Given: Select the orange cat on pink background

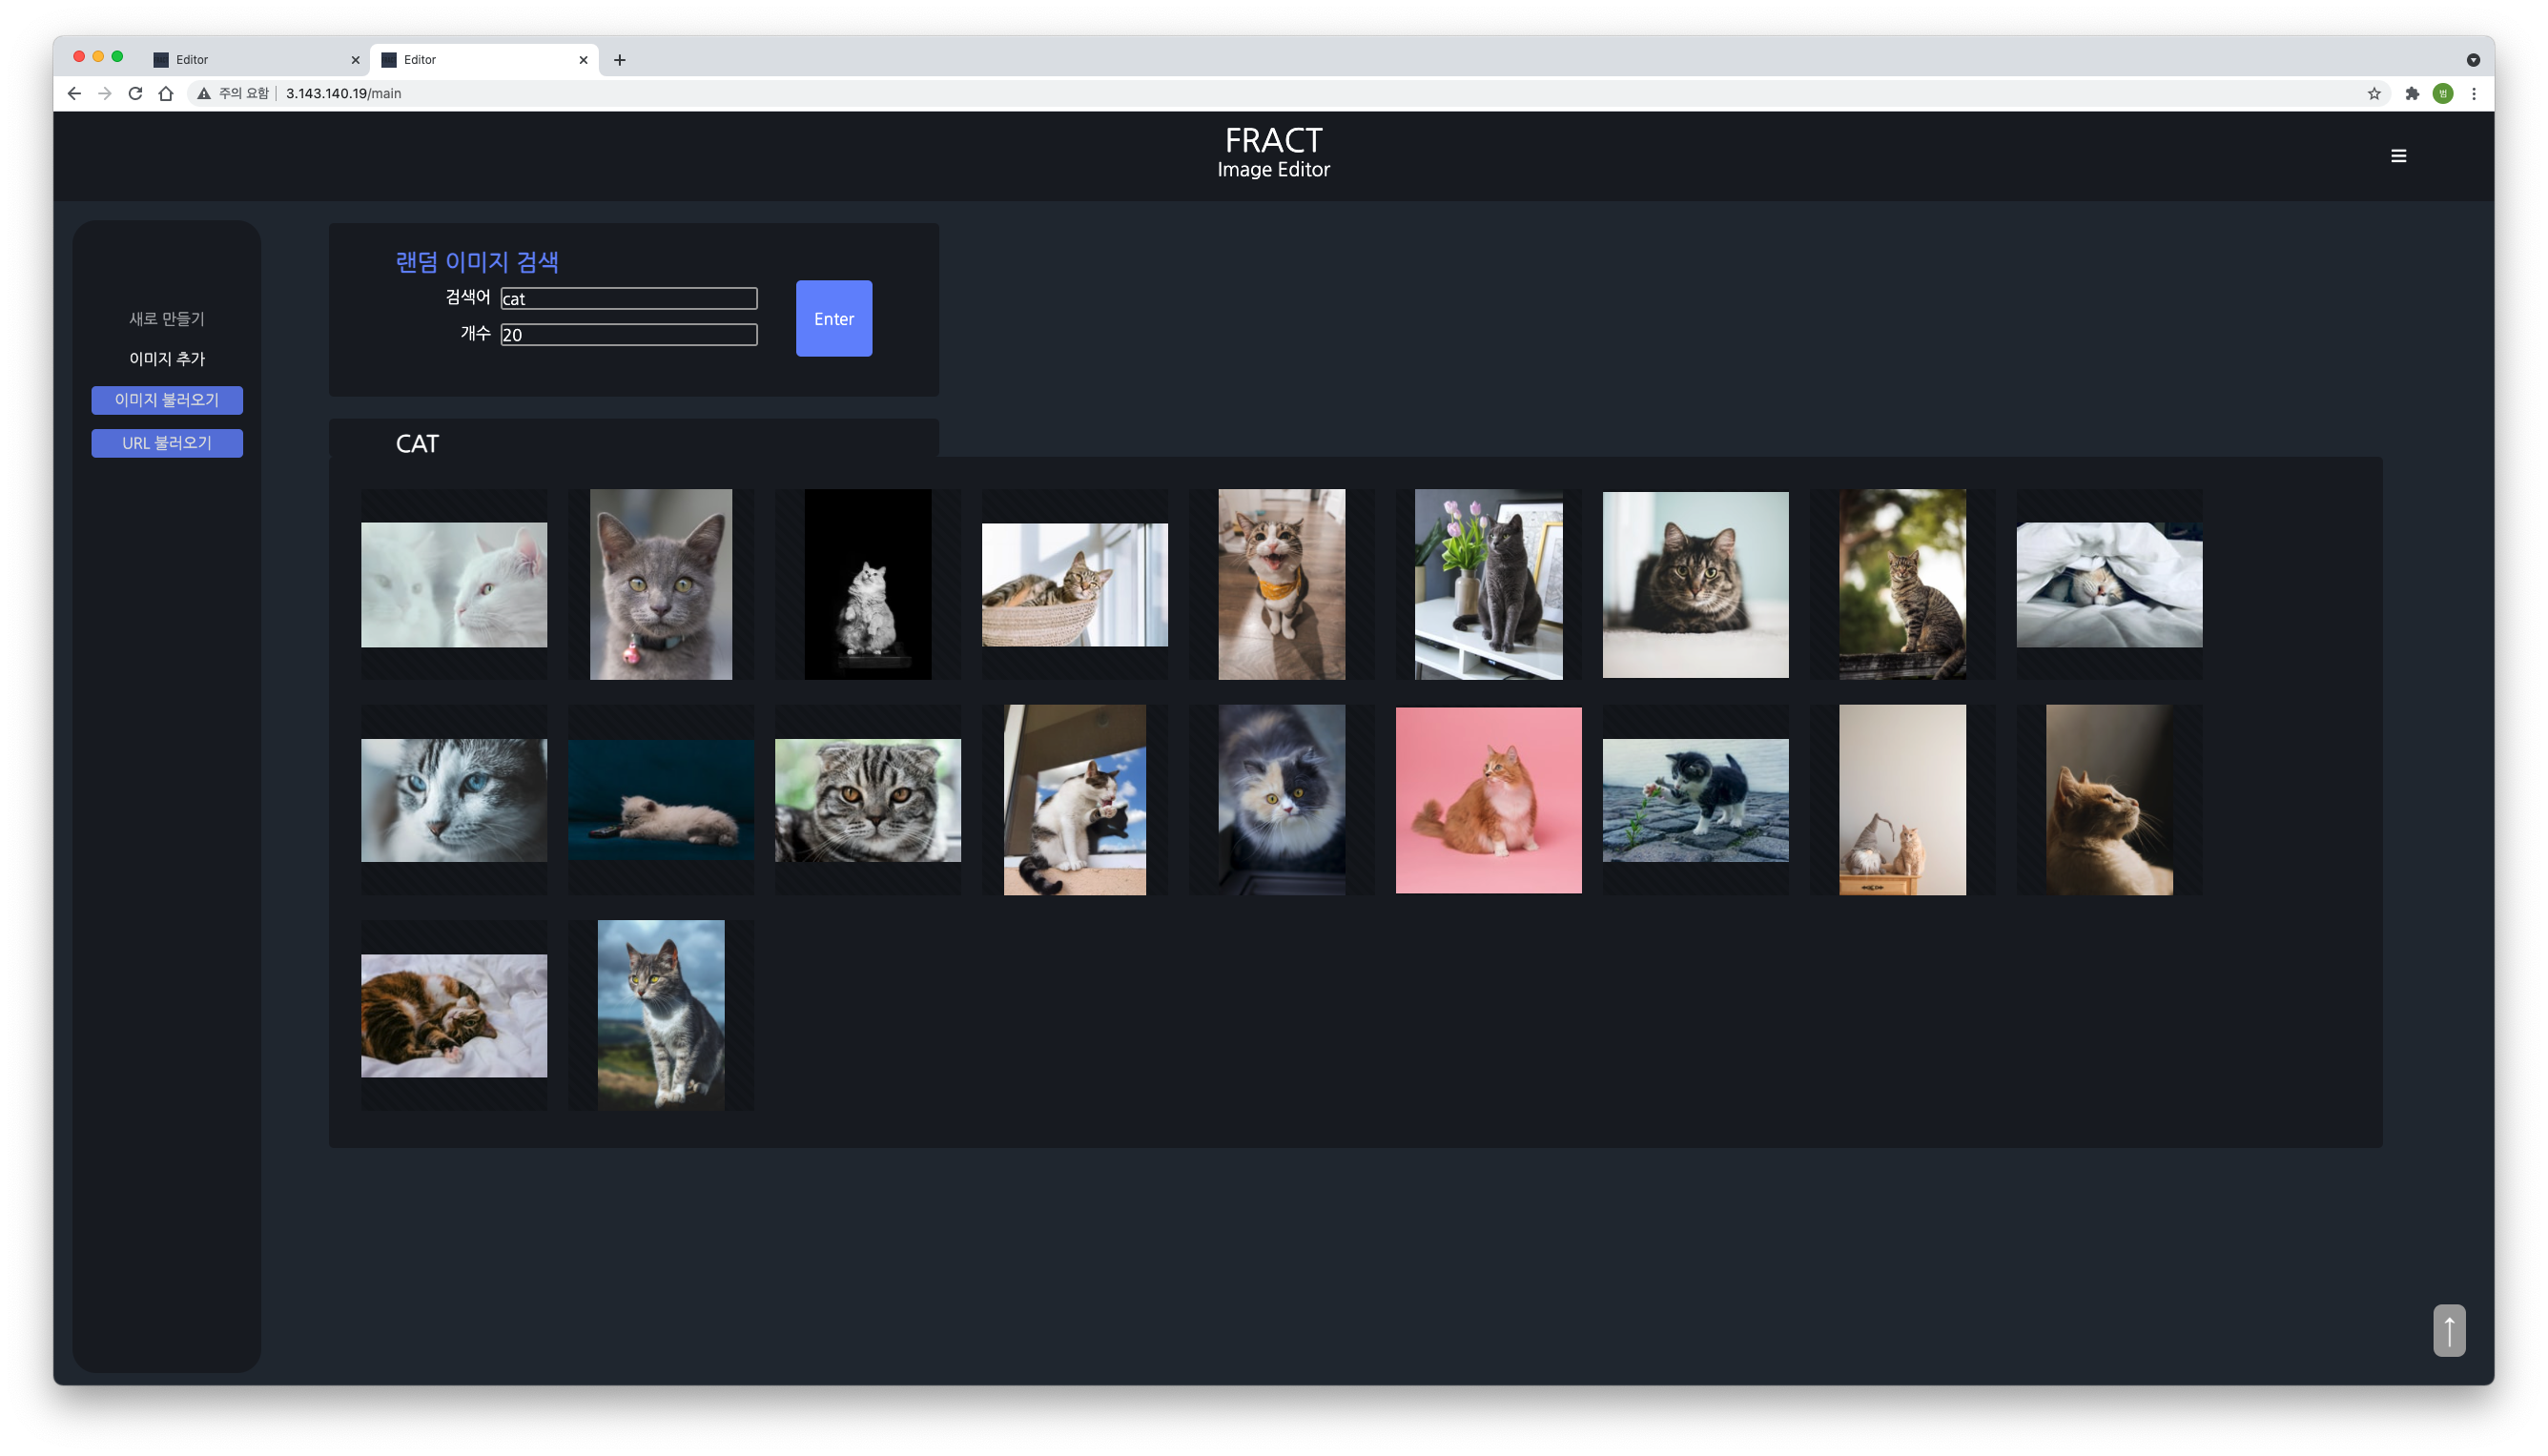Looking at the screenshot, I should 1488,800.
